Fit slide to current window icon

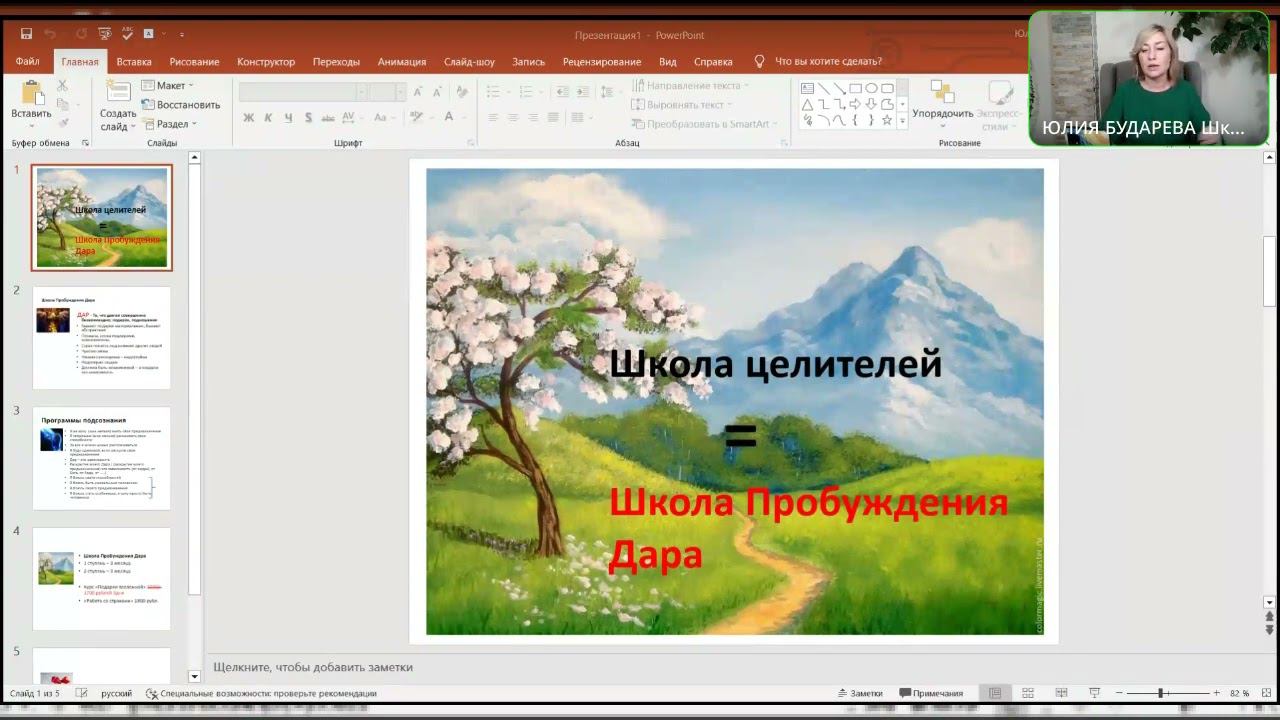(1266, 693)
